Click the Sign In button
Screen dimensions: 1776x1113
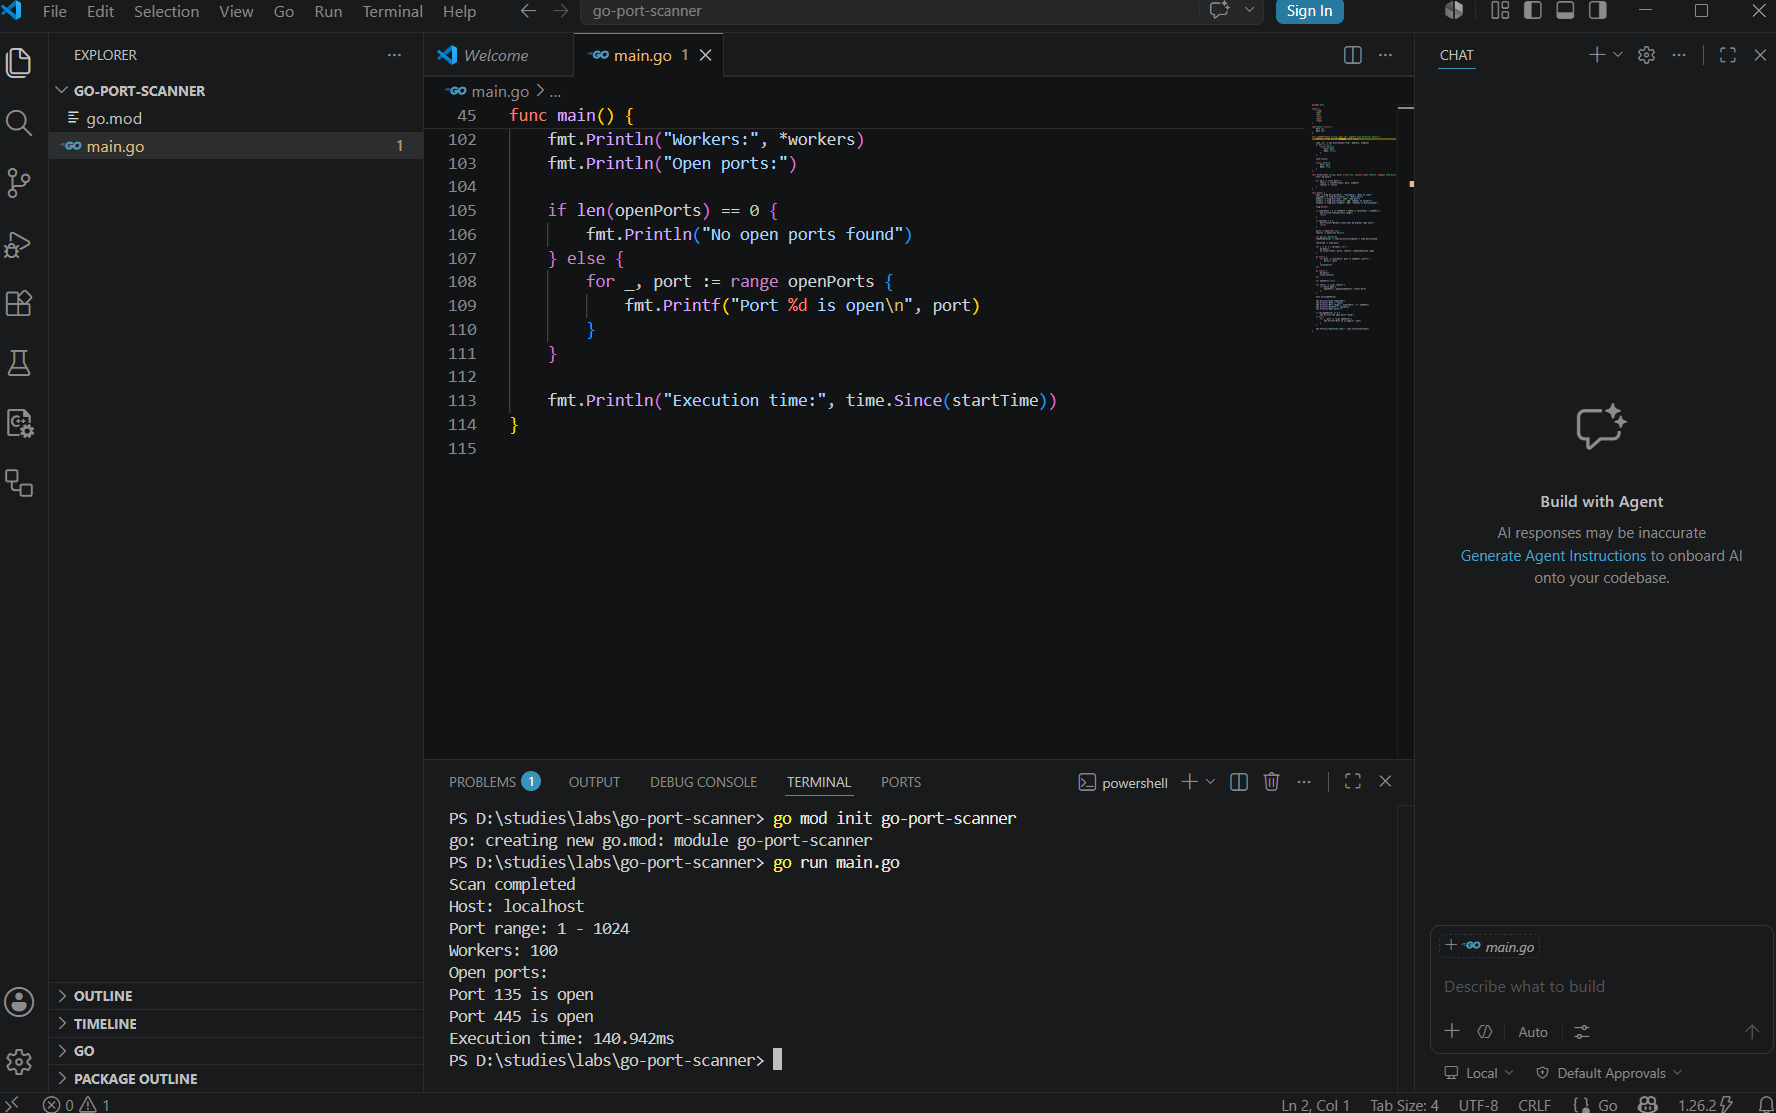(x=1309, y=11)
